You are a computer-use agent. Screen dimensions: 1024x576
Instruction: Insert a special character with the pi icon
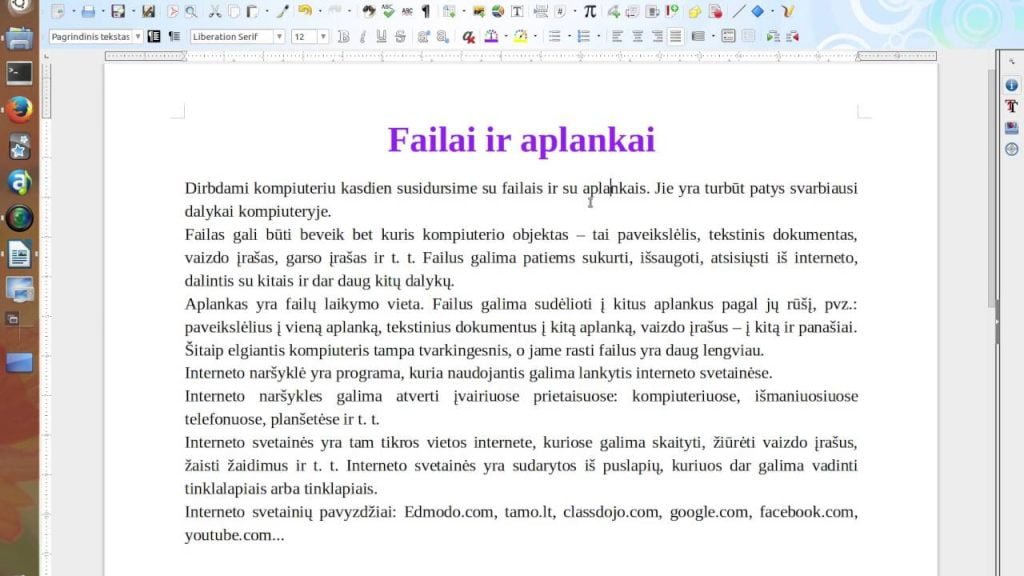point(590,11)
